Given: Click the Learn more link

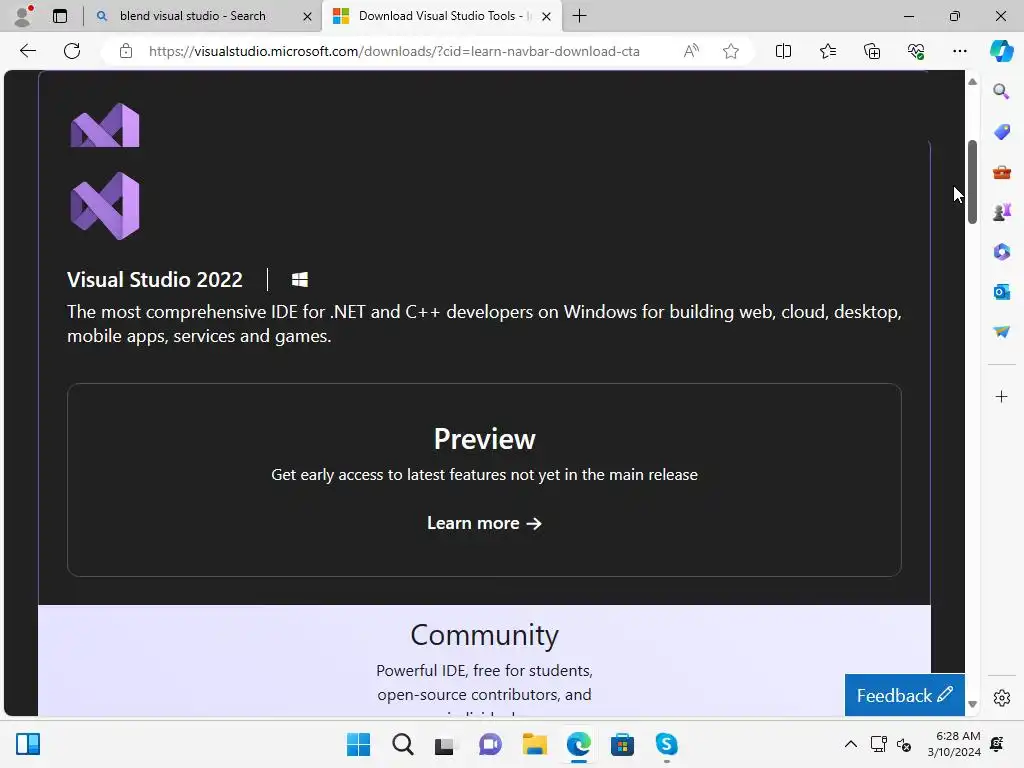Looking at the screenshot, I should point(484,523).
